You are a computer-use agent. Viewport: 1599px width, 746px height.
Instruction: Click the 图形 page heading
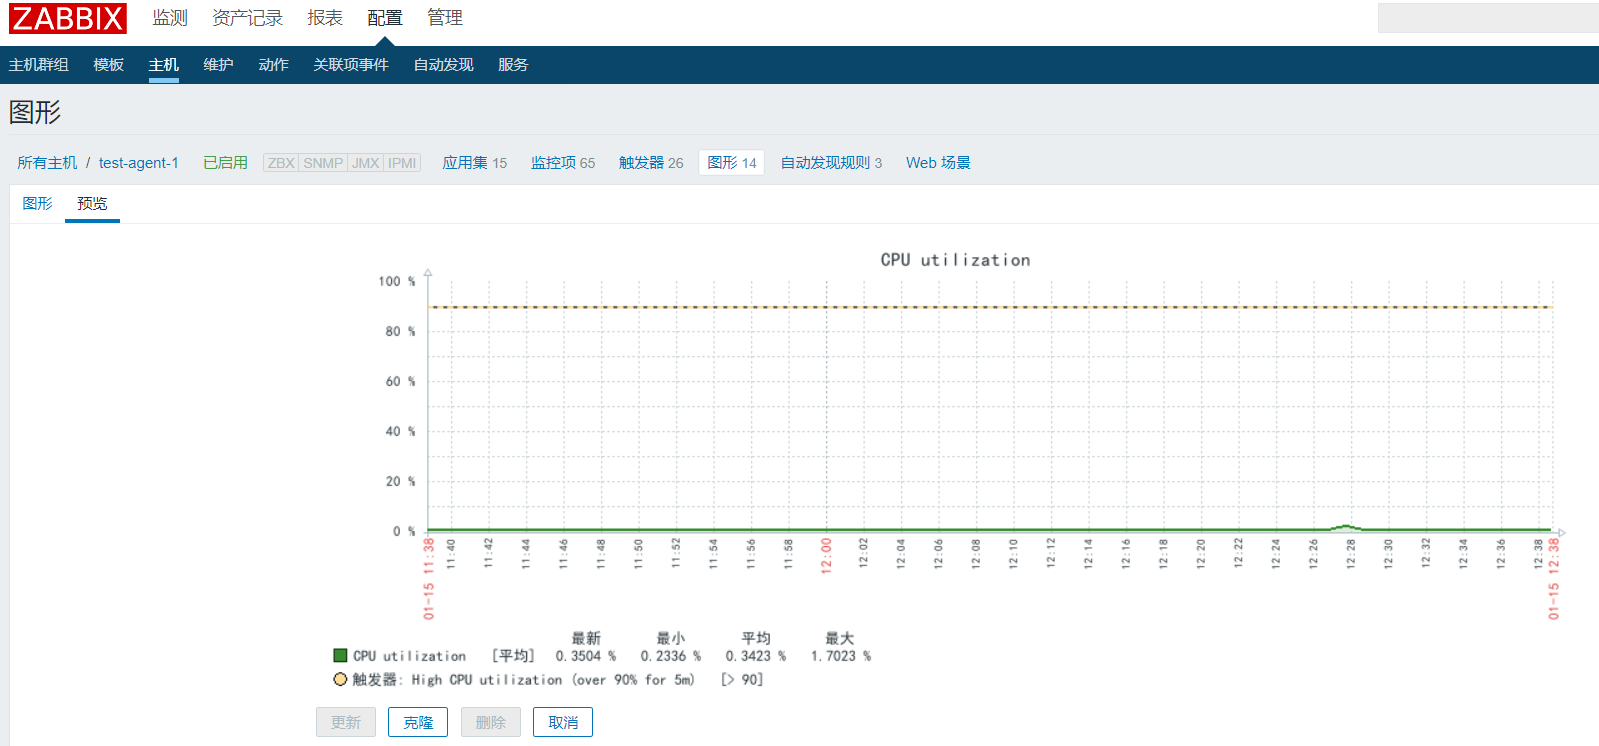click(35, 112)
